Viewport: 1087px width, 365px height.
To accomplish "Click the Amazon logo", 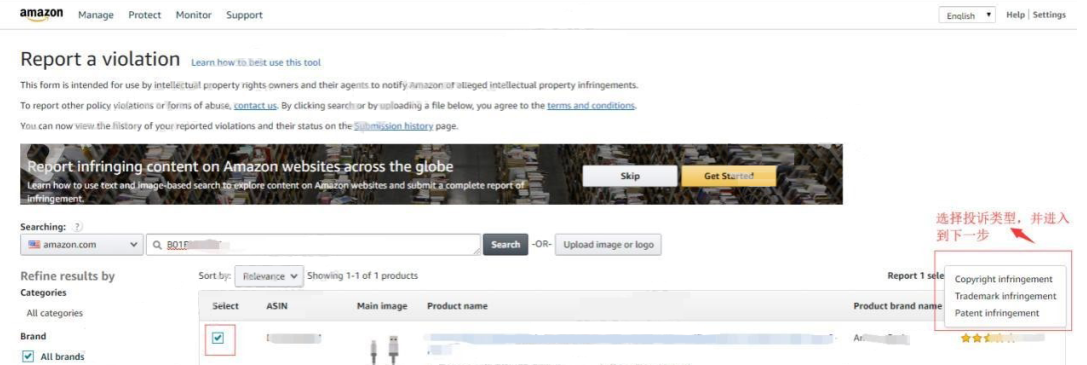I will click(42, 15).
